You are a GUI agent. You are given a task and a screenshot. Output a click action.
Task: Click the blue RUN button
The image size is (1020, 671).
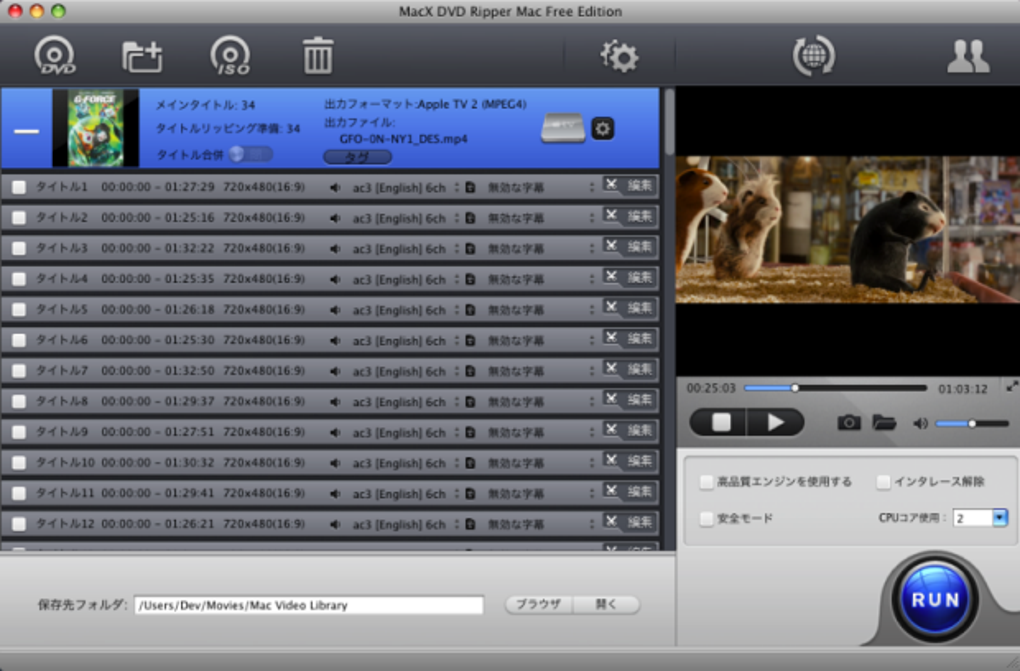coord(935,599)
